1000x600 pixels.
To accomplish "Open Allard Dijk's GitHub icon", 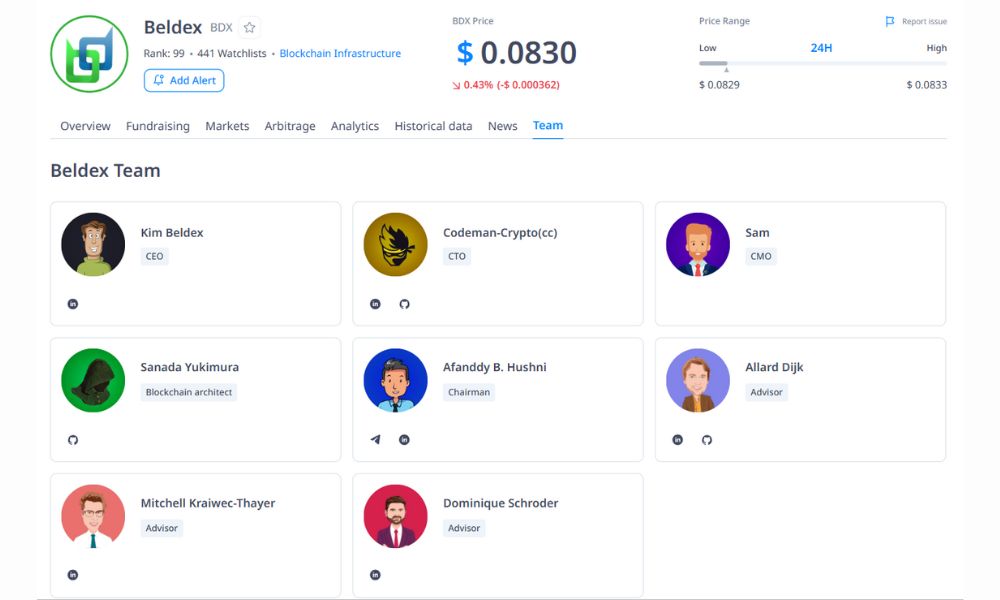I will click(x=707, y=440).
